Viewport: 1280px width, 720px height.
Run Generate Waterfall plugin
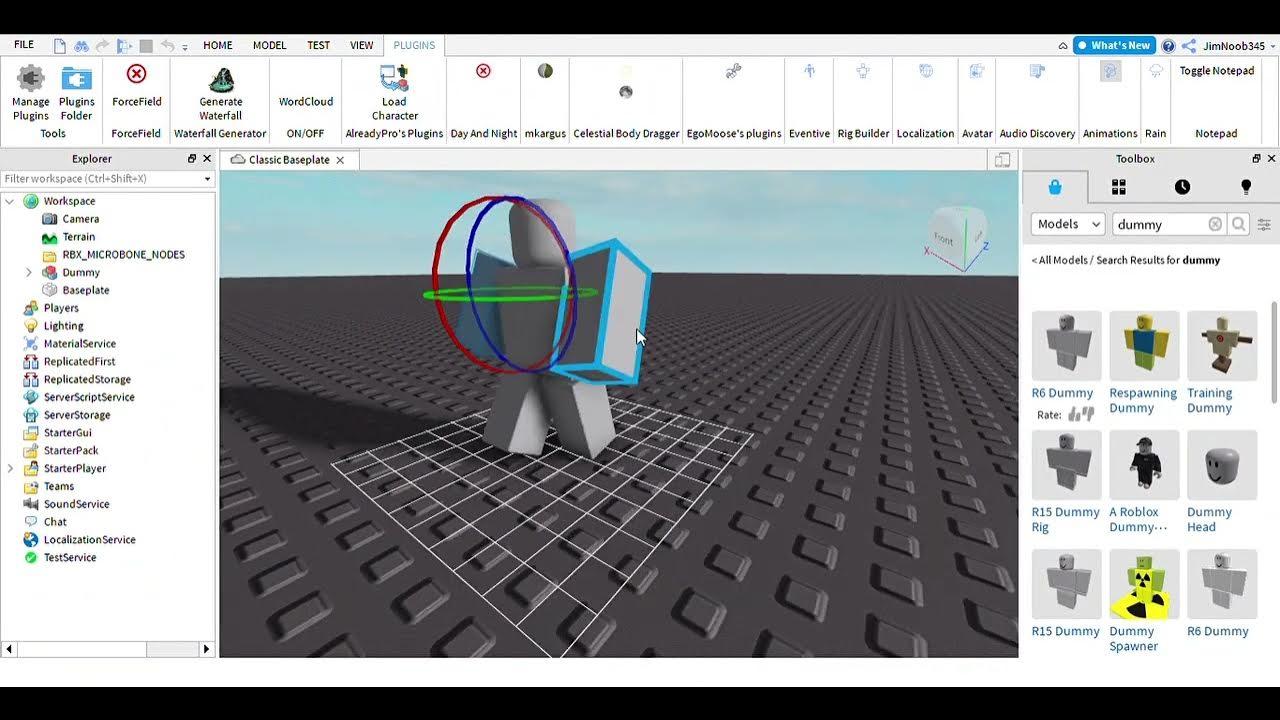click(x=221, y=92)
